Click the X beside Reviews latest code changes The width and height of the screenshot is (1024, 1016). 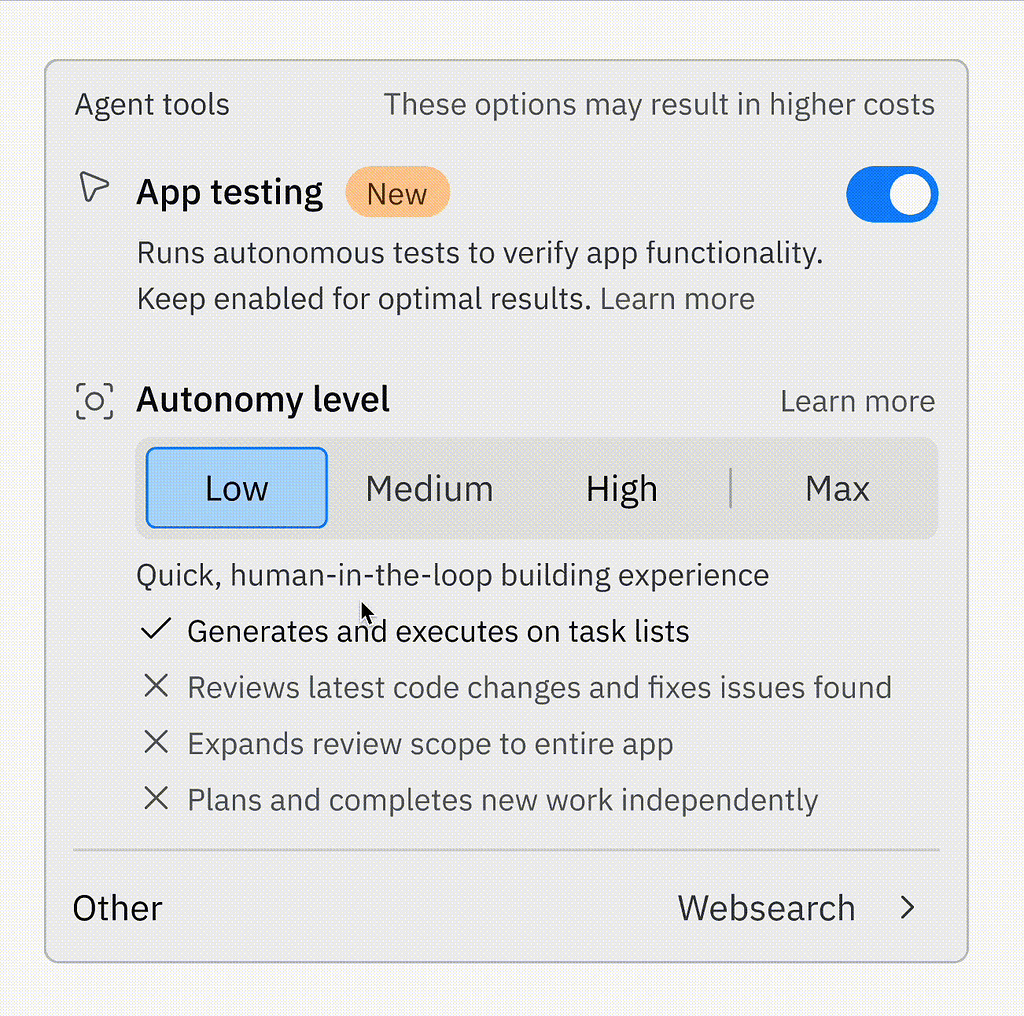coord(156,686)
